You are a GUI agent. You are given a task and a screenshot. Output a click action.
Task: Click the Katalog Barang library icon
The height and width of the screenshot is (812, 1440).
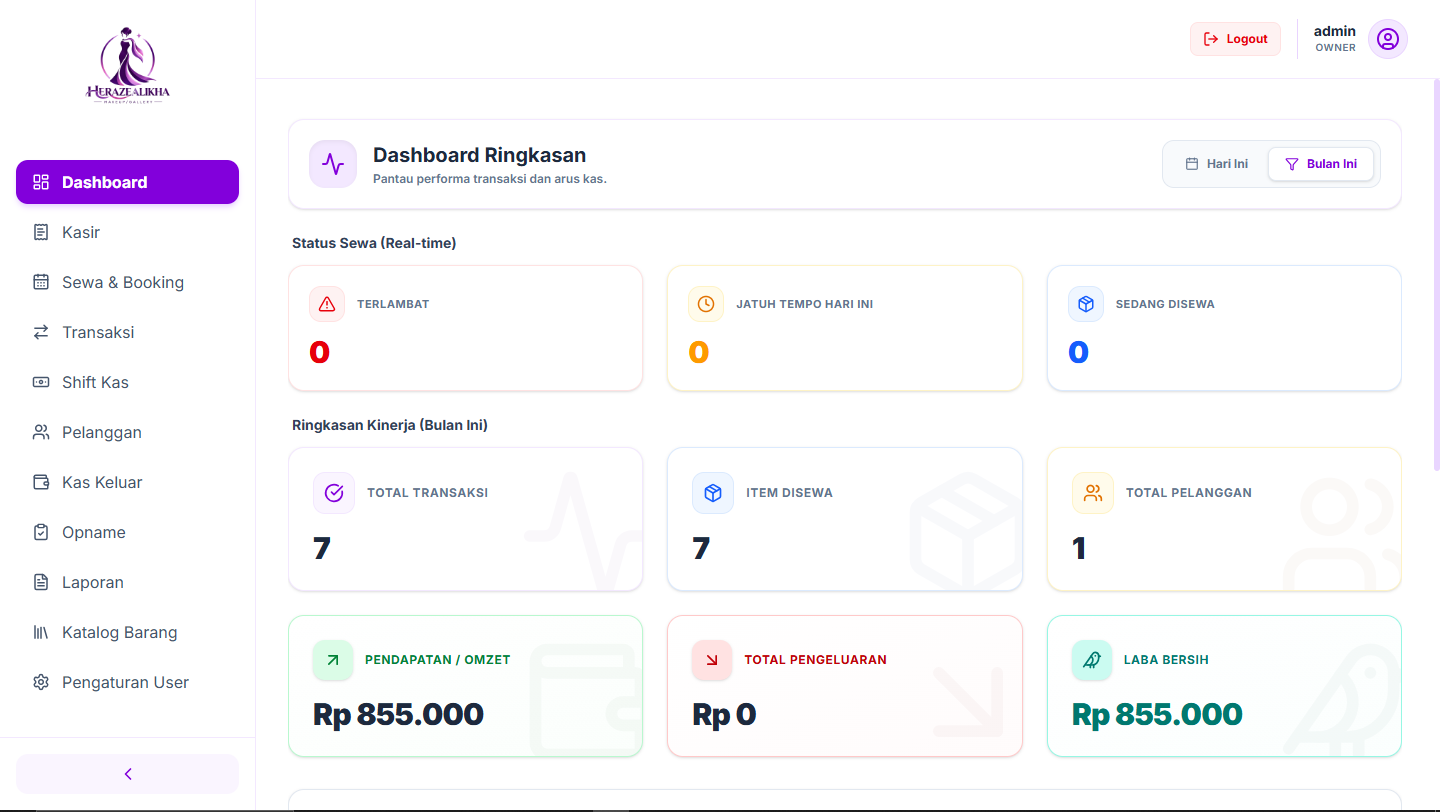41,632
